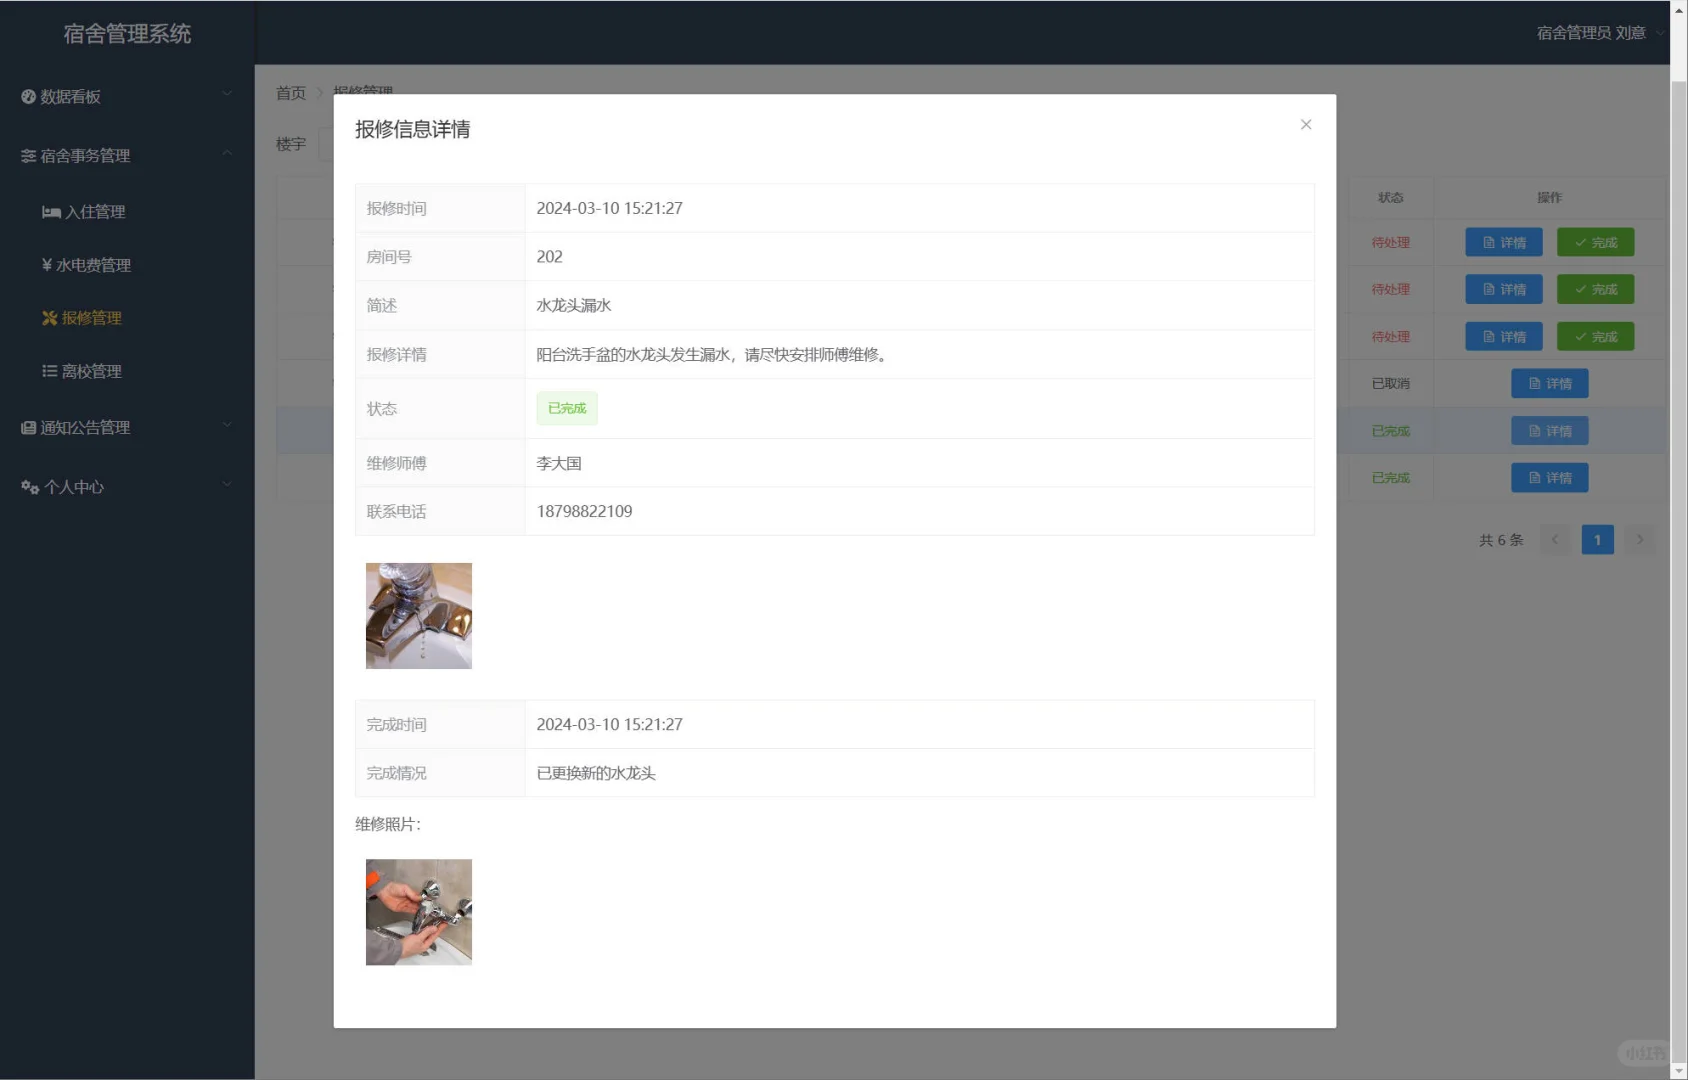Click the 通知公告管理 book icon
The image size is (1688, 1080).
[x=27, y=427]
